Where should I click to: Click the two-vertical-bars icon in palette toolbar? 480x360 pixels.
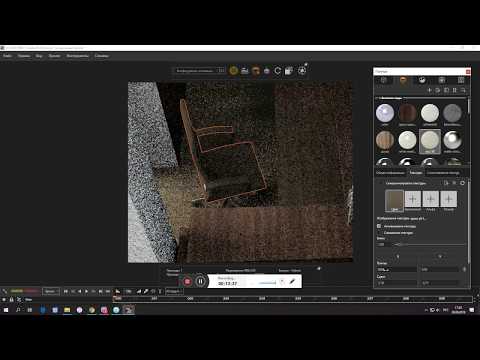point(454,90)
